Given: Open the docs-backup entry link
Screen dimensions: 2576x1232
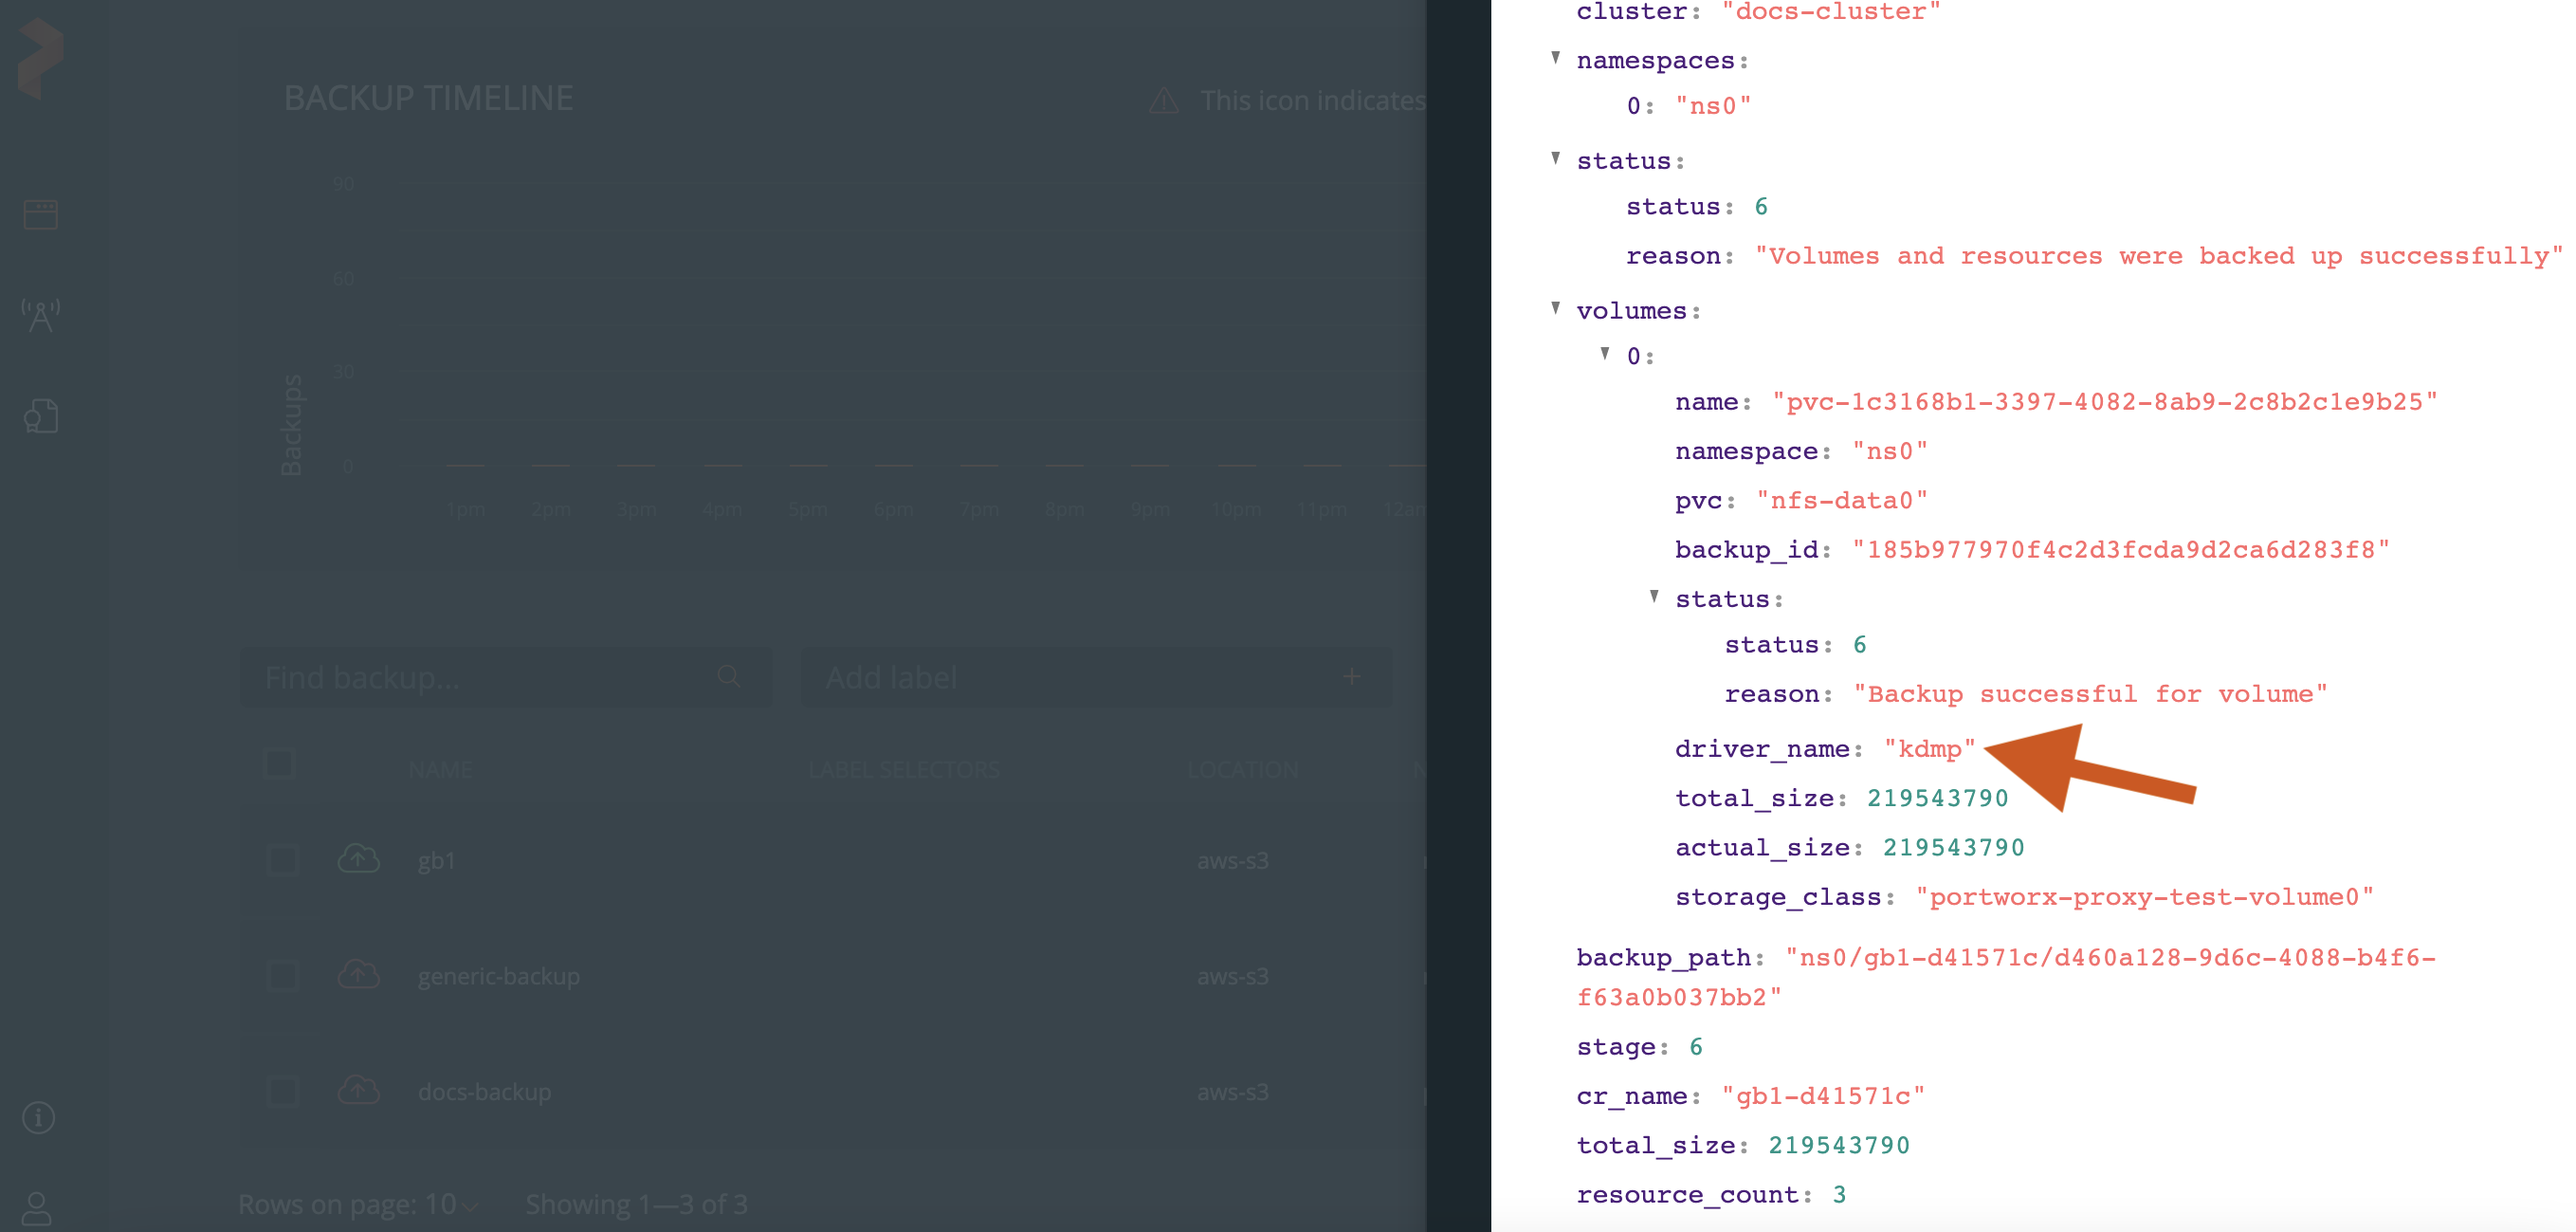Looking at the screenshot, I should [x=484, y=1092].
